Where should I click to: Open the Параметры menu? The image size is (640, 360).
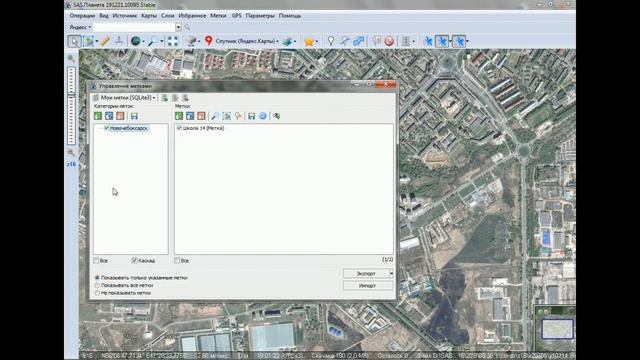[260, 16]
